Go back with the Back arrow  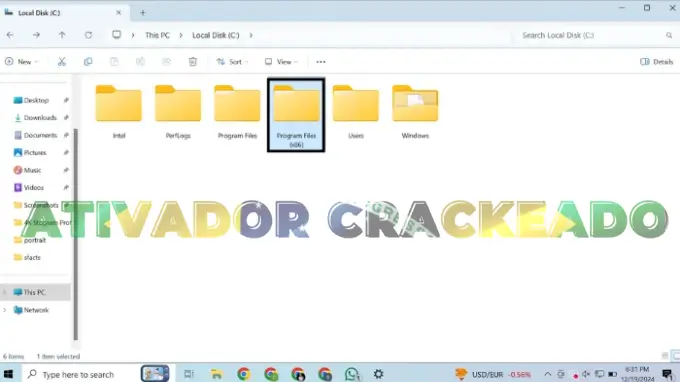[x=10, y=35]
